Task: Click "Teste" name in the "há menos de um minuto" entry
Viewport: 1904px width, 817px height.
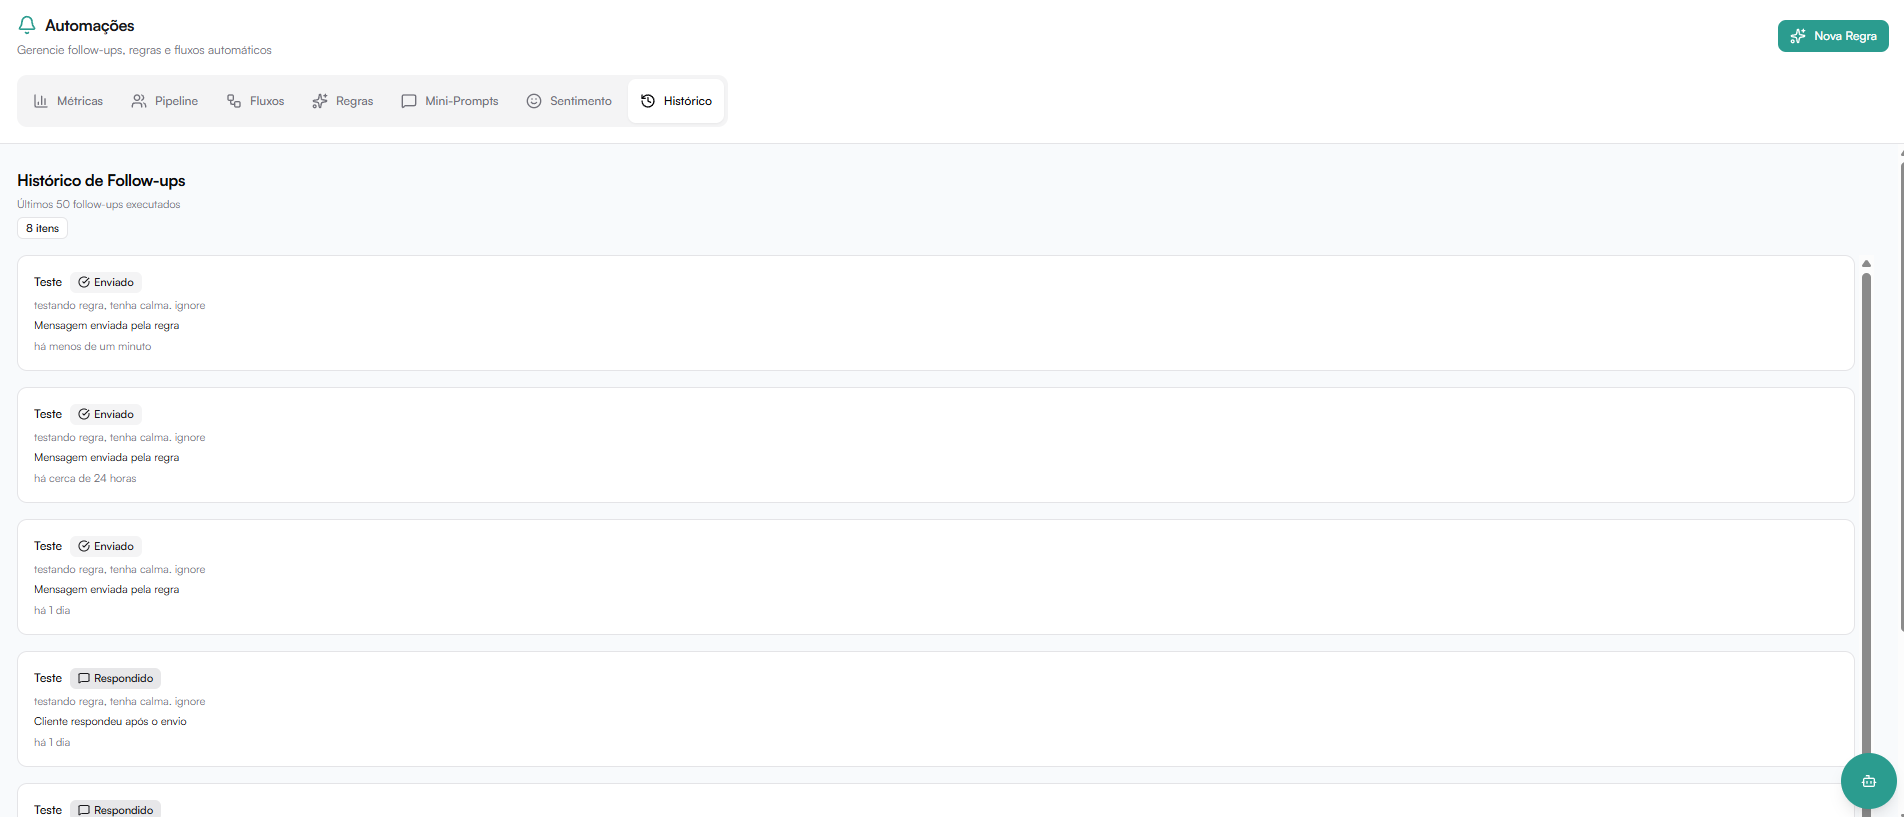Action: click(48, 282)
